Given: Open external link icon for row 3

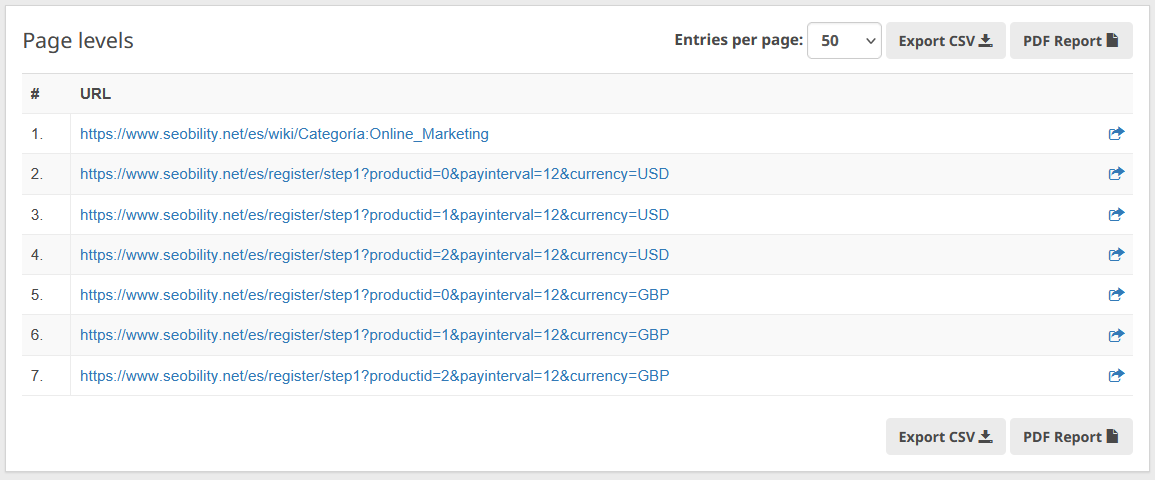Looking at the screenshot, I should click(1116, 214).
